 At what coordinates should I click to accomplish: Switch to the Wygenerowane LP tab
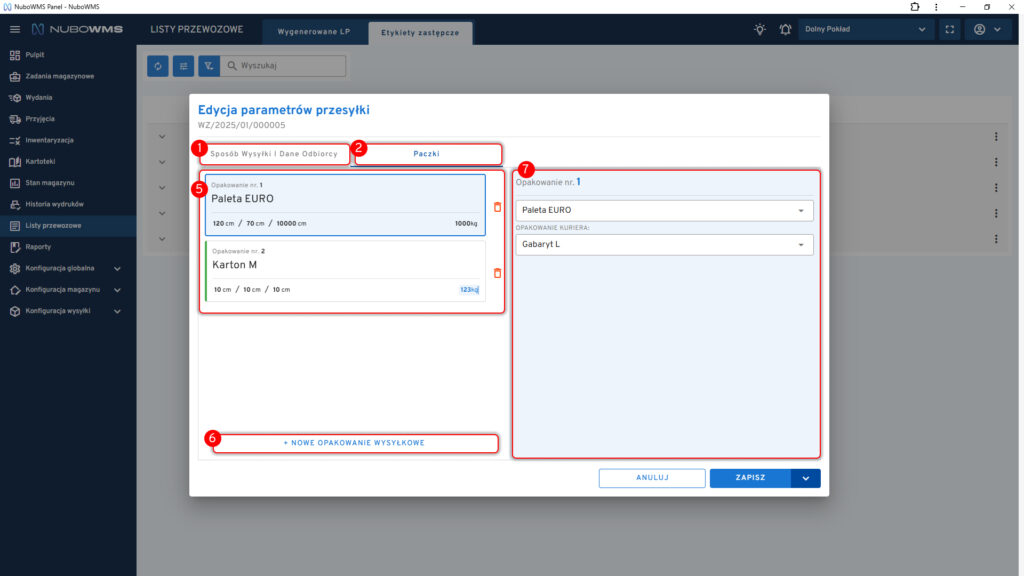(314, 32)
